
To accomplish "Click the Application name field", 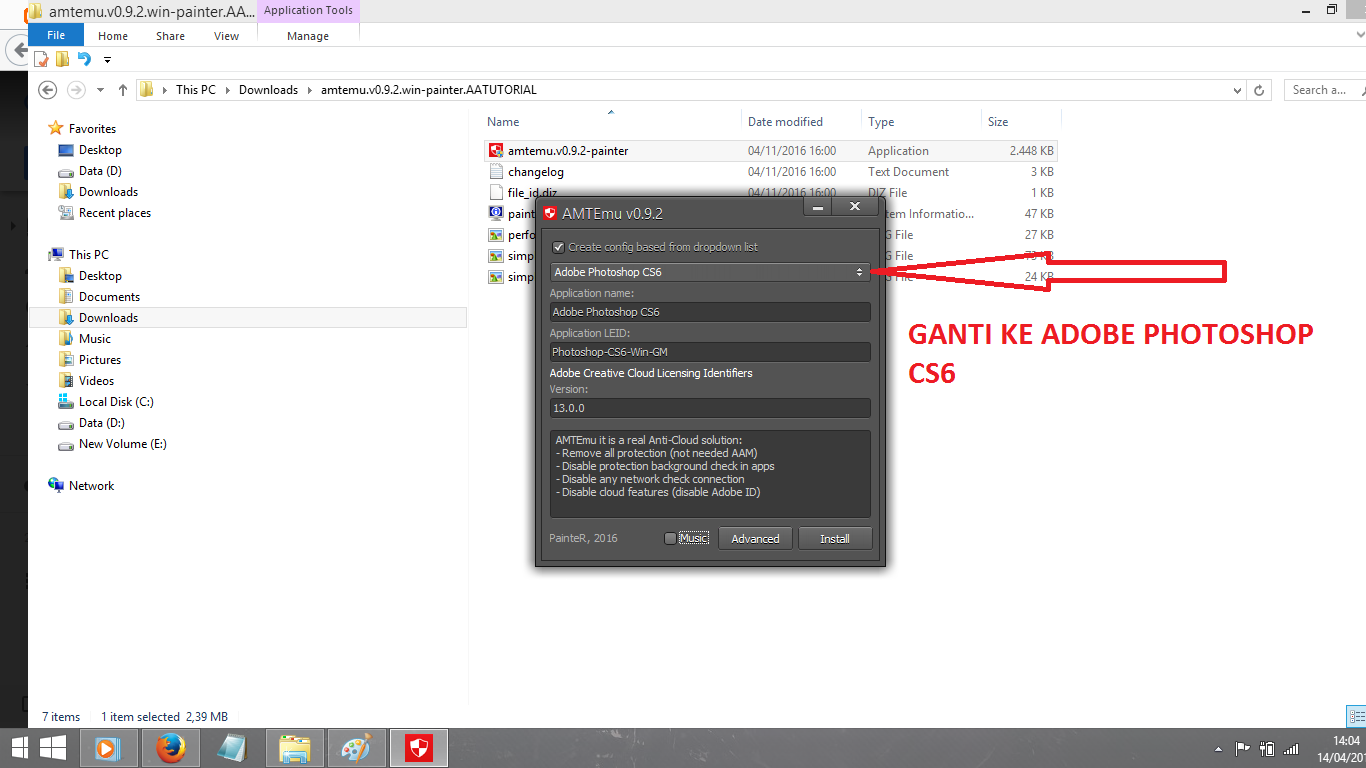I will click(x=710, y=312).
